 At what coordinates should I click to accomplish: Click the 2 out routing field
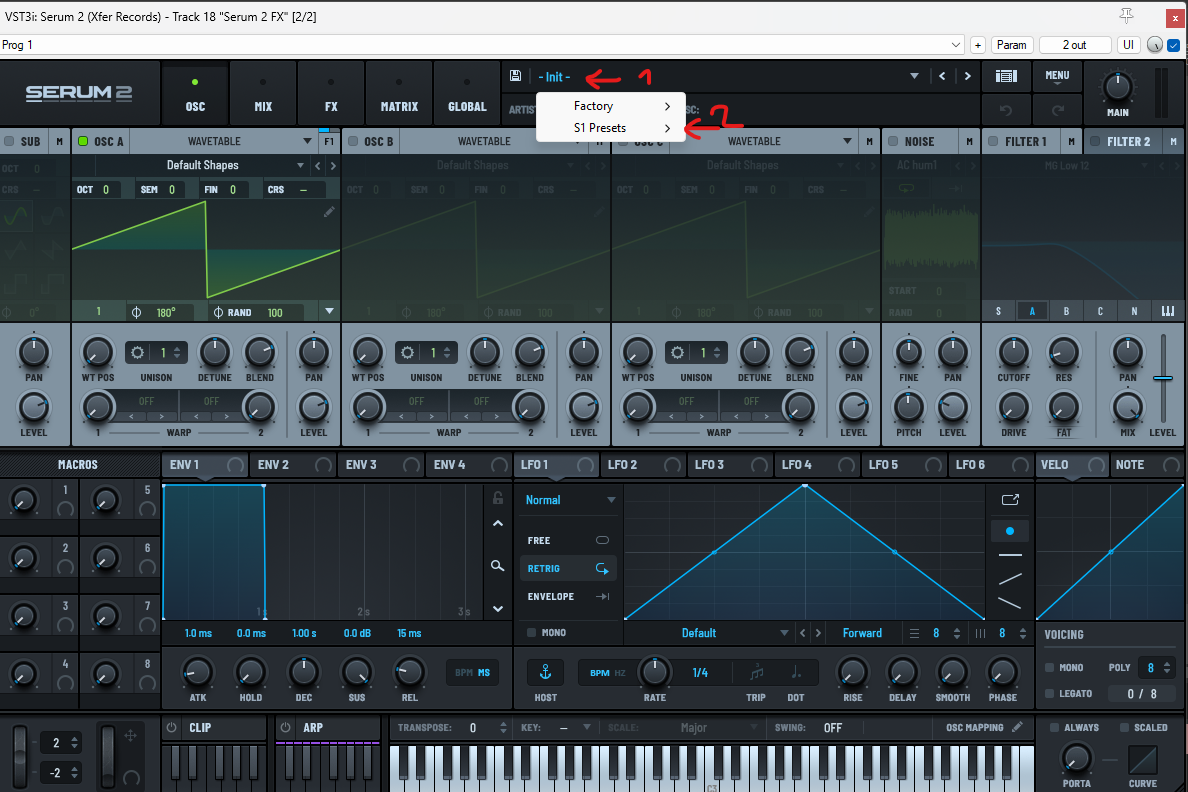[1074, 45]
